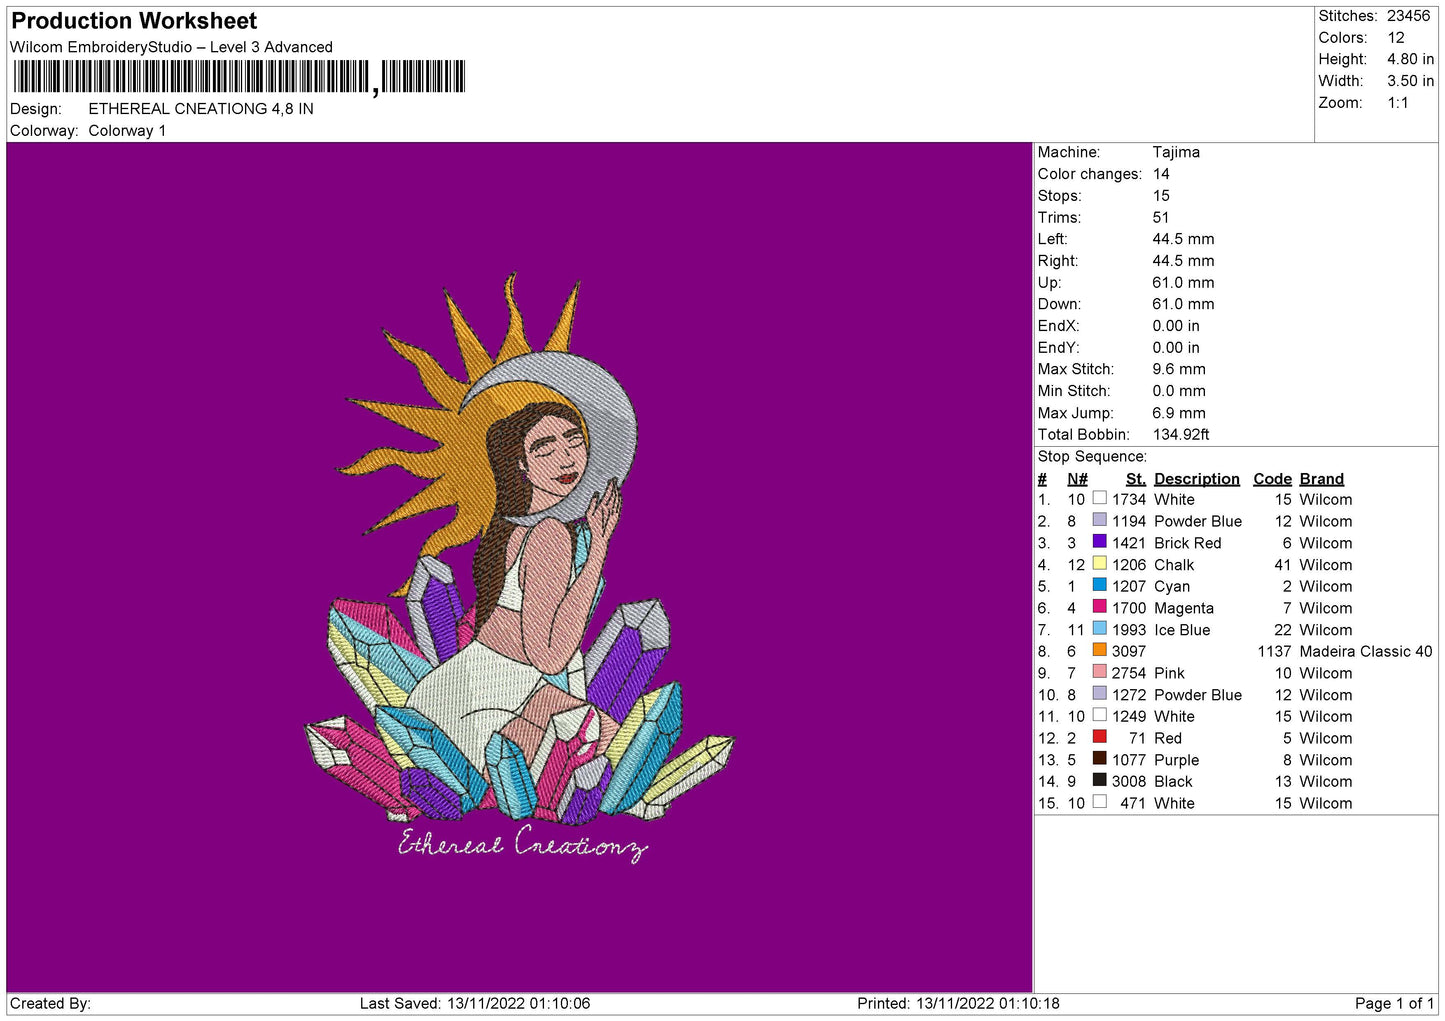The height and width of the screenshot is (1021, 1445).
Task: Click the 'Colorway 1' value
Action: 127,131
